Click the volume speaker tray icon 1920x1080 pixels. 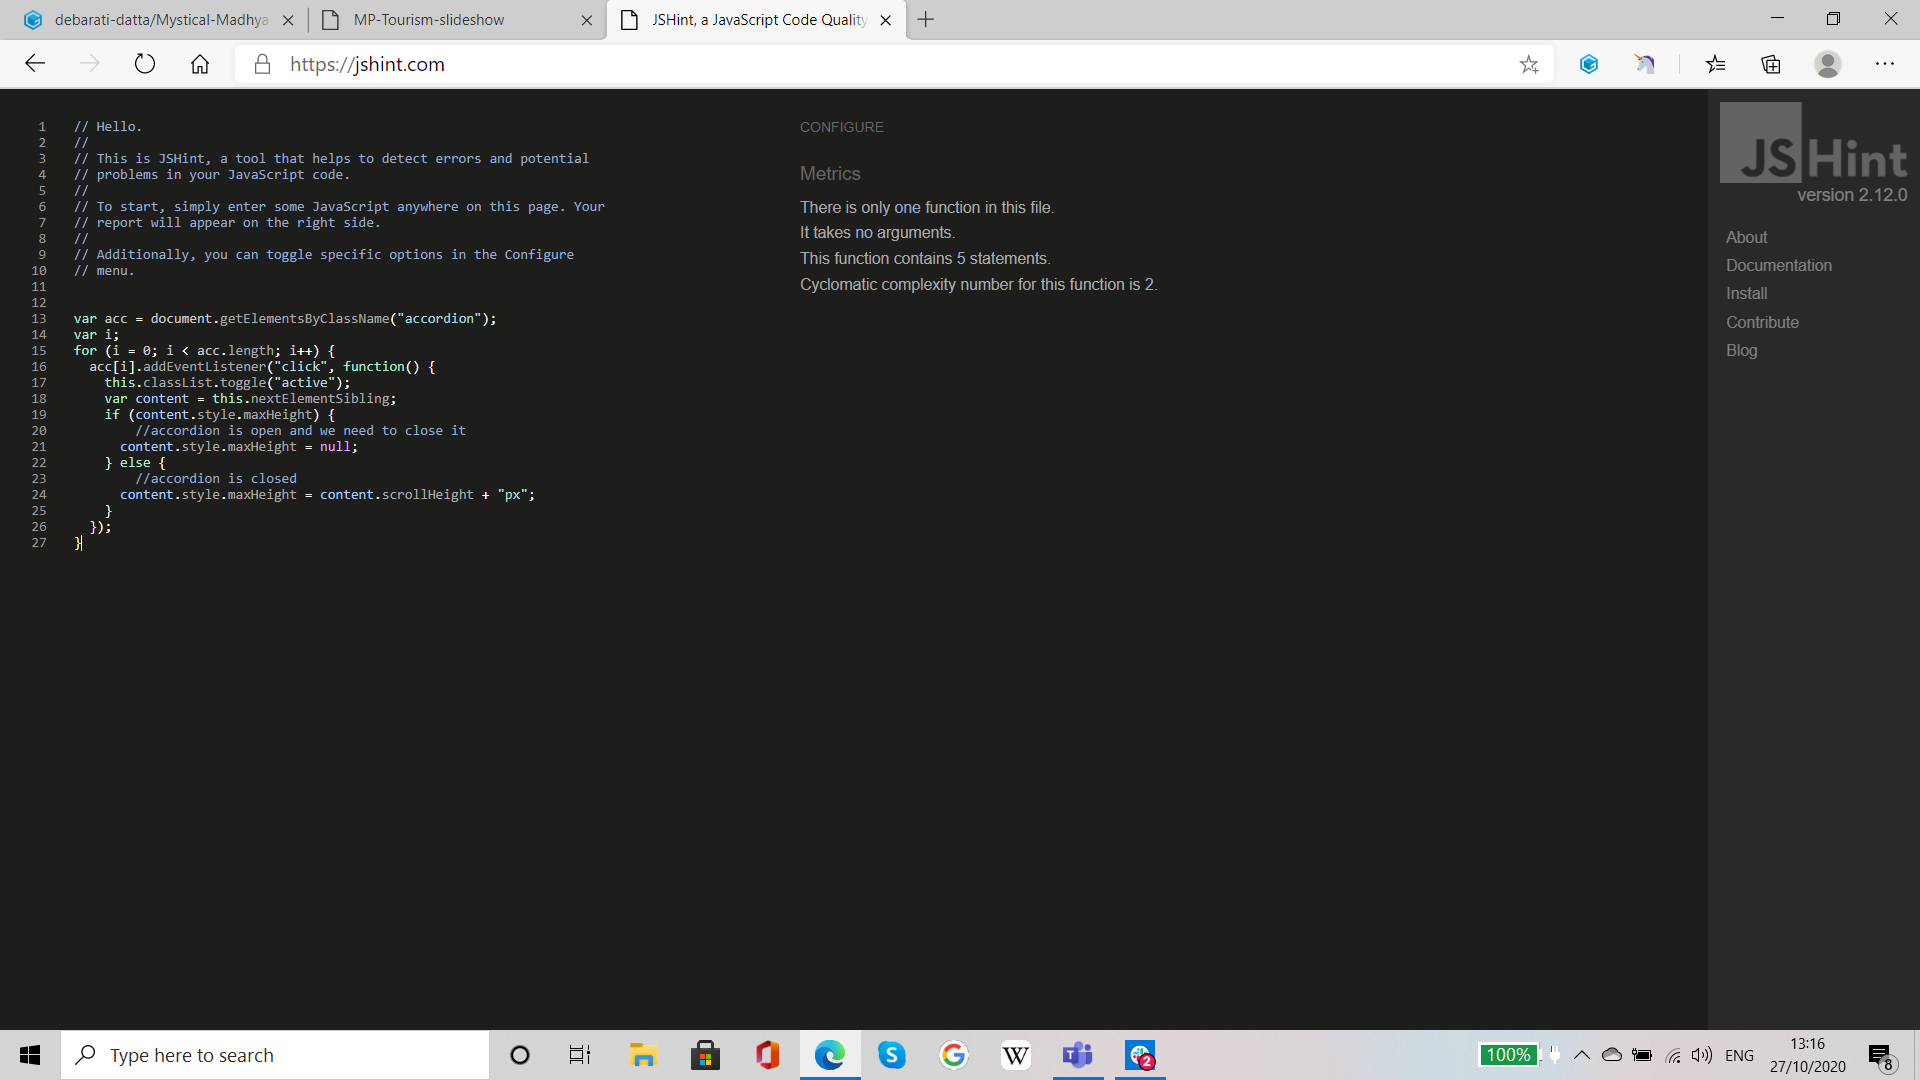(1702, 1055)
